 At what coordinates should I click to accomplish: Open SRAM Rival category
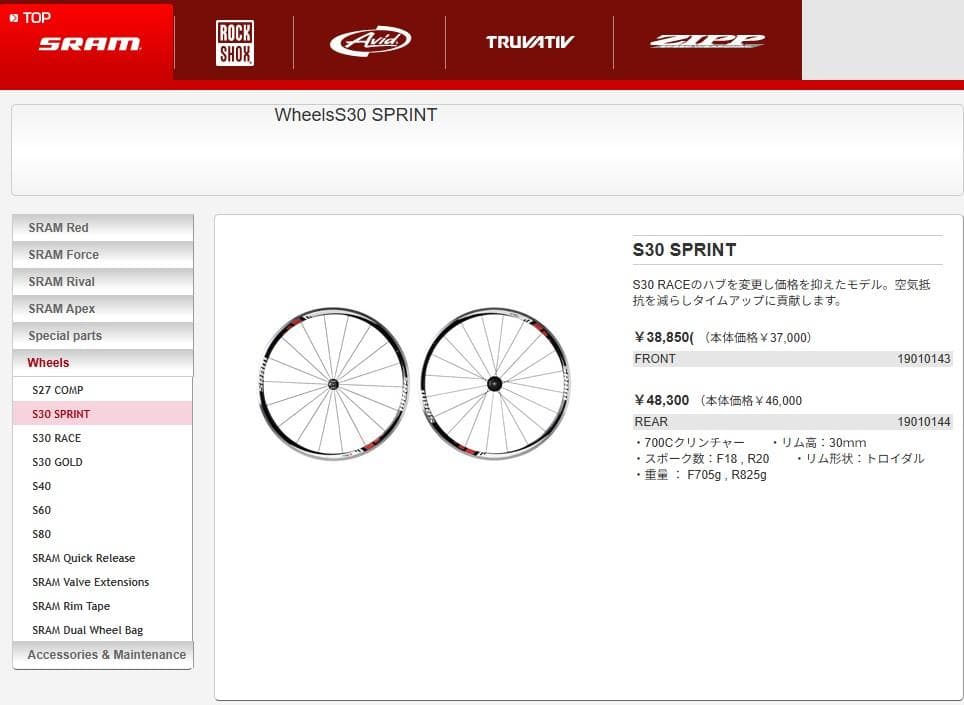click(103, 282)
